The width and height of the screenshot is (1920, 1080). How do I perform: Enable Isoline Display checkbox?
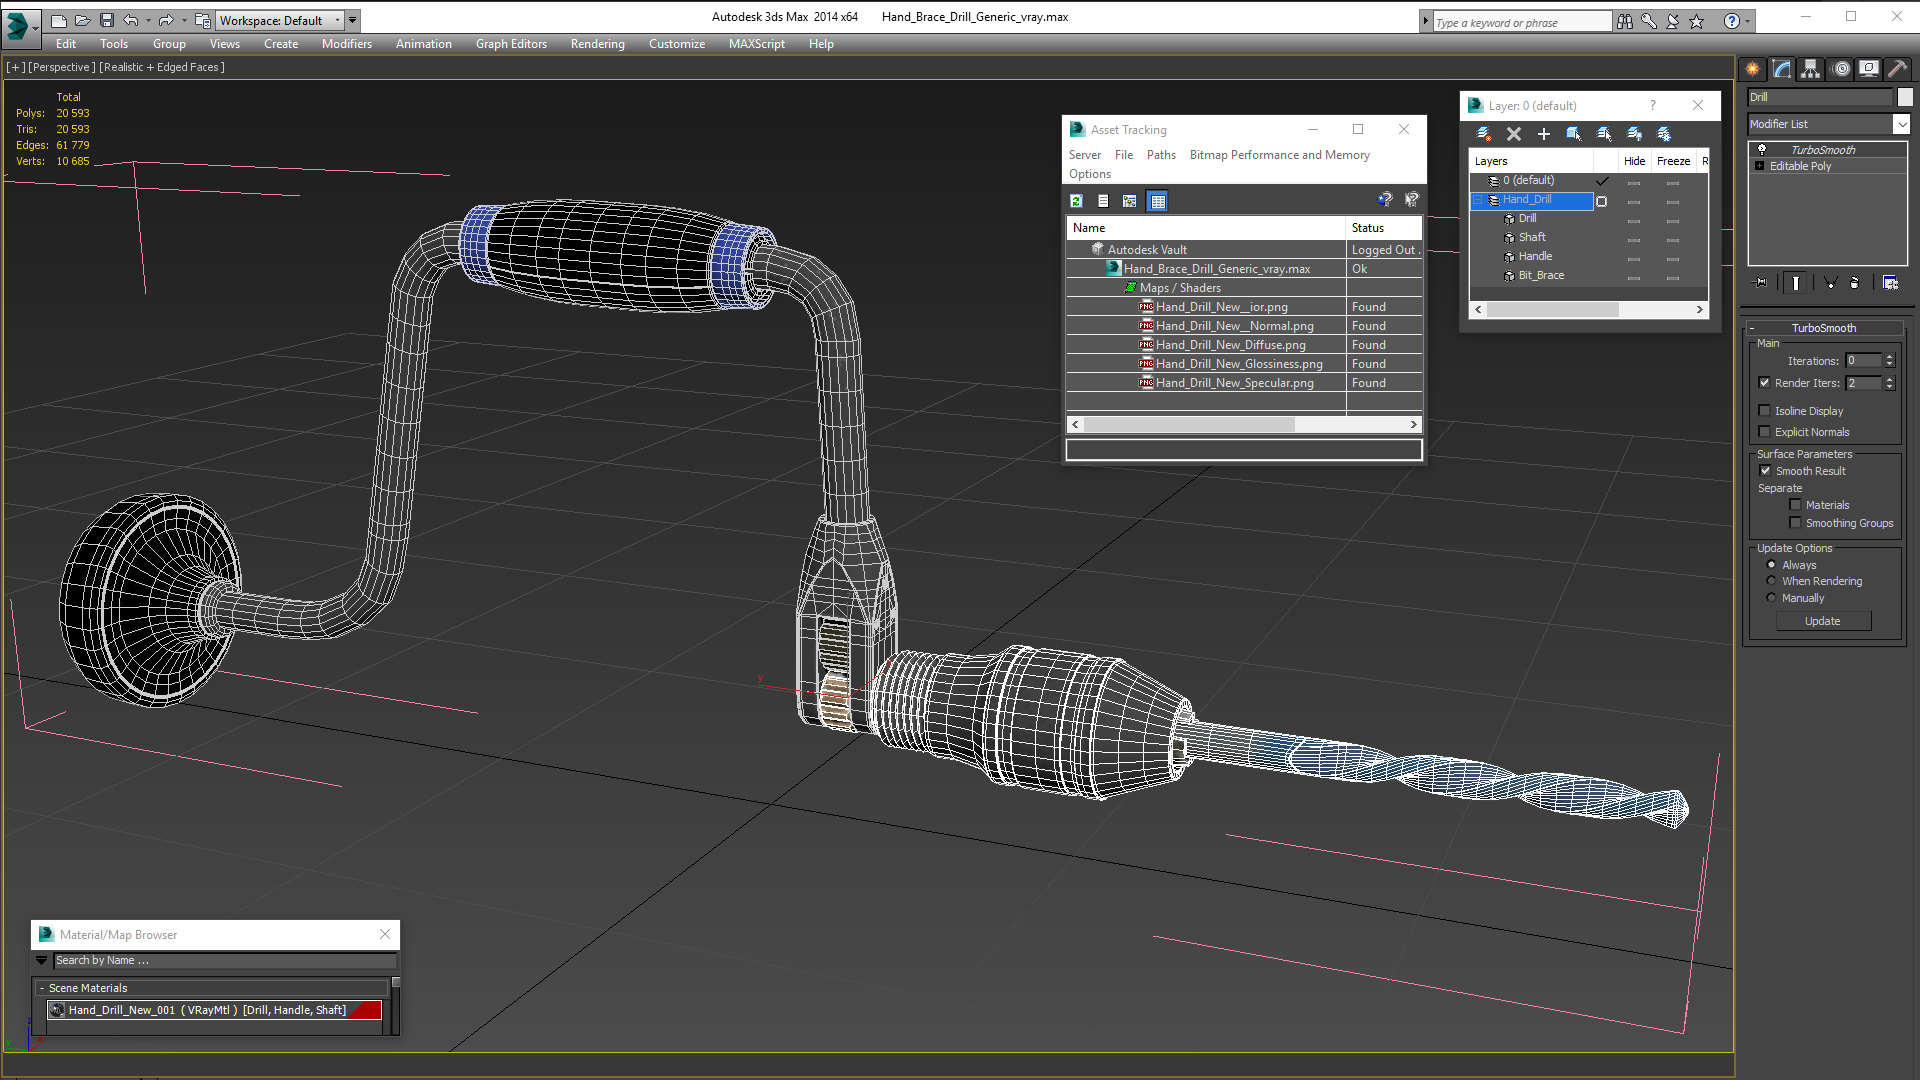click(x=1764, y=410)
